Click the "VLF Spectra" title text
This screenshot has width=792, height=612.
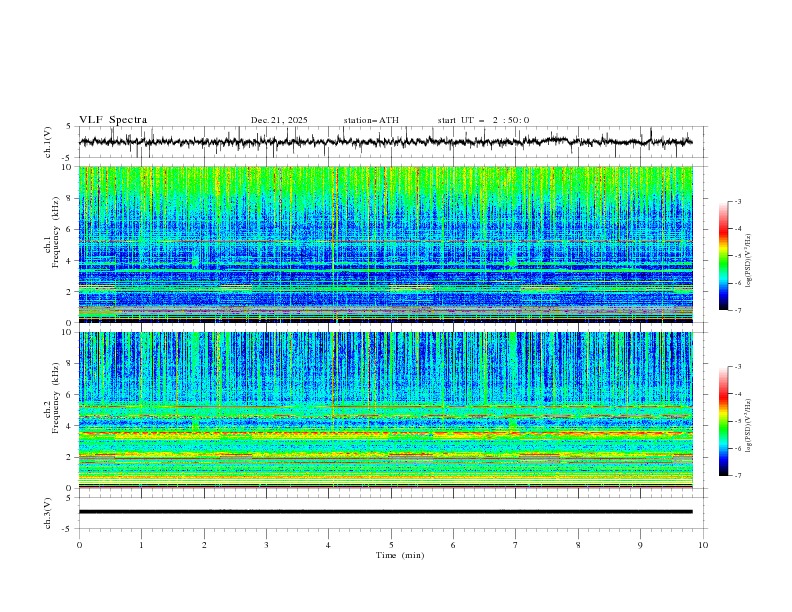coord(113,120)
